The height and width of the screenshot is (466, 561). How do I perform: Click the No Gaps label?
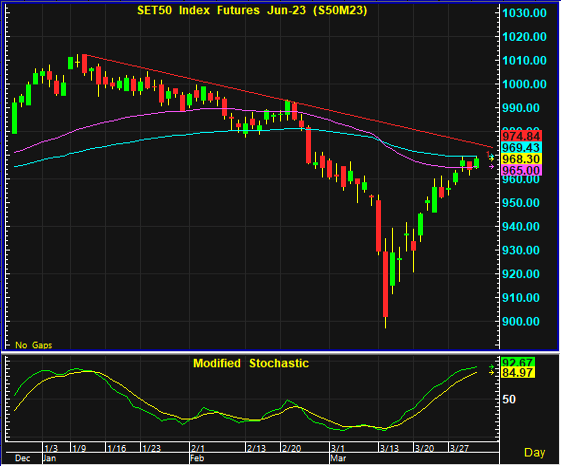(x=34, y=345)
